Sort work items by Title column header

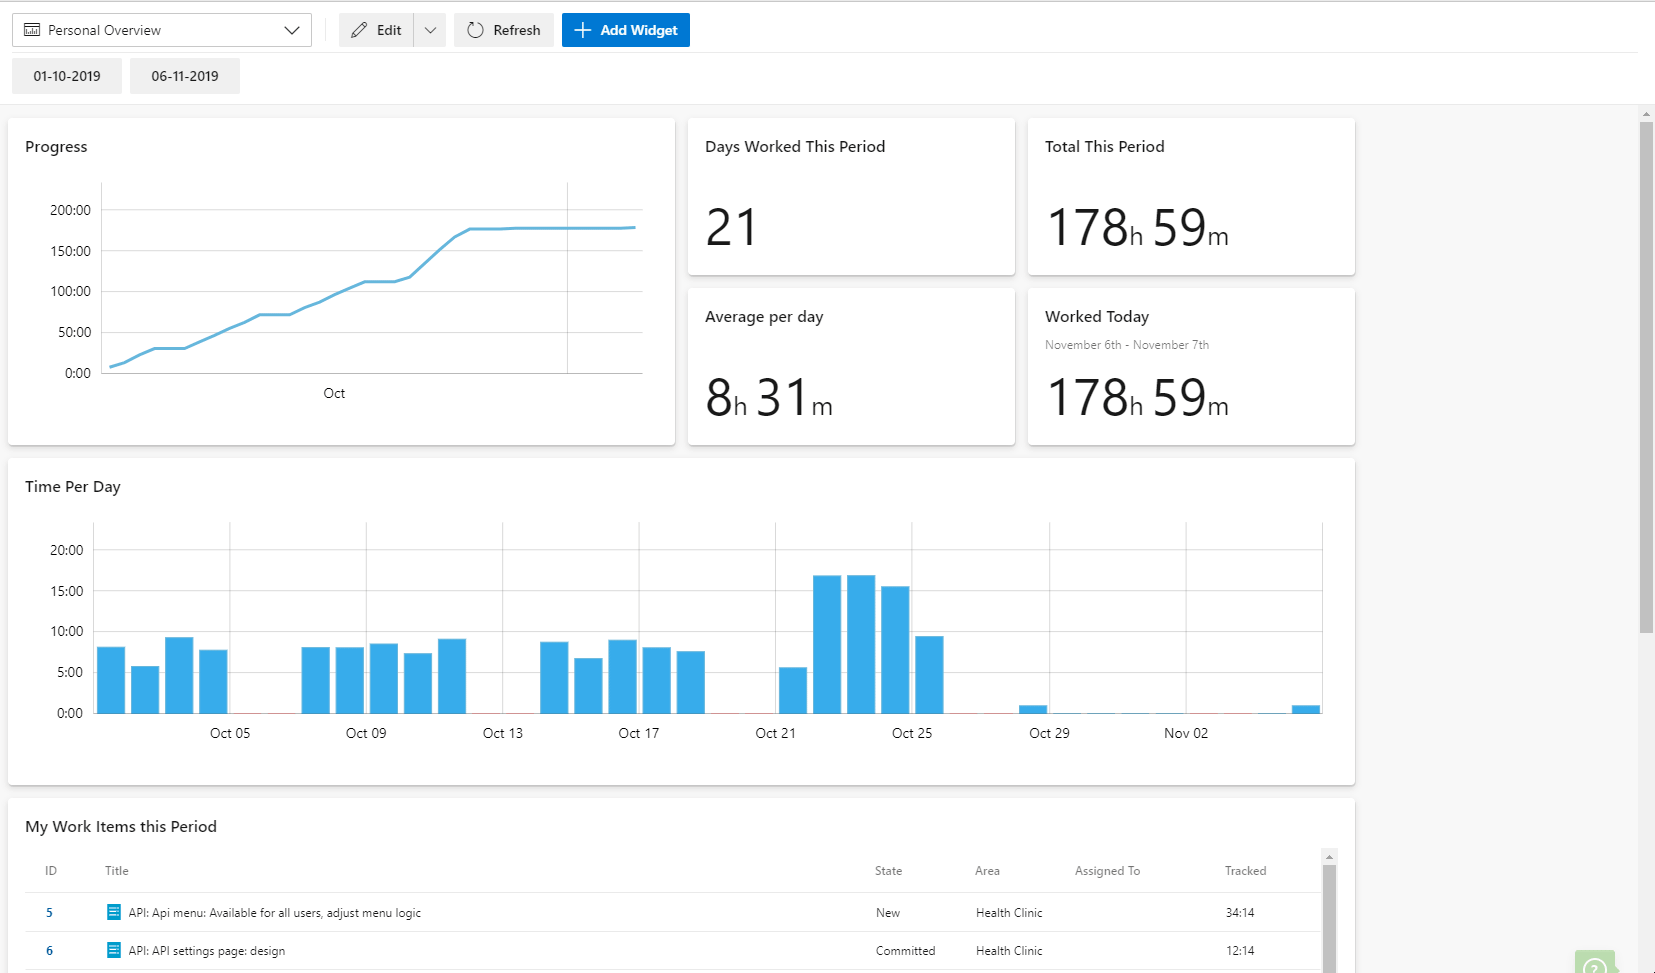(x=117, y=871)
